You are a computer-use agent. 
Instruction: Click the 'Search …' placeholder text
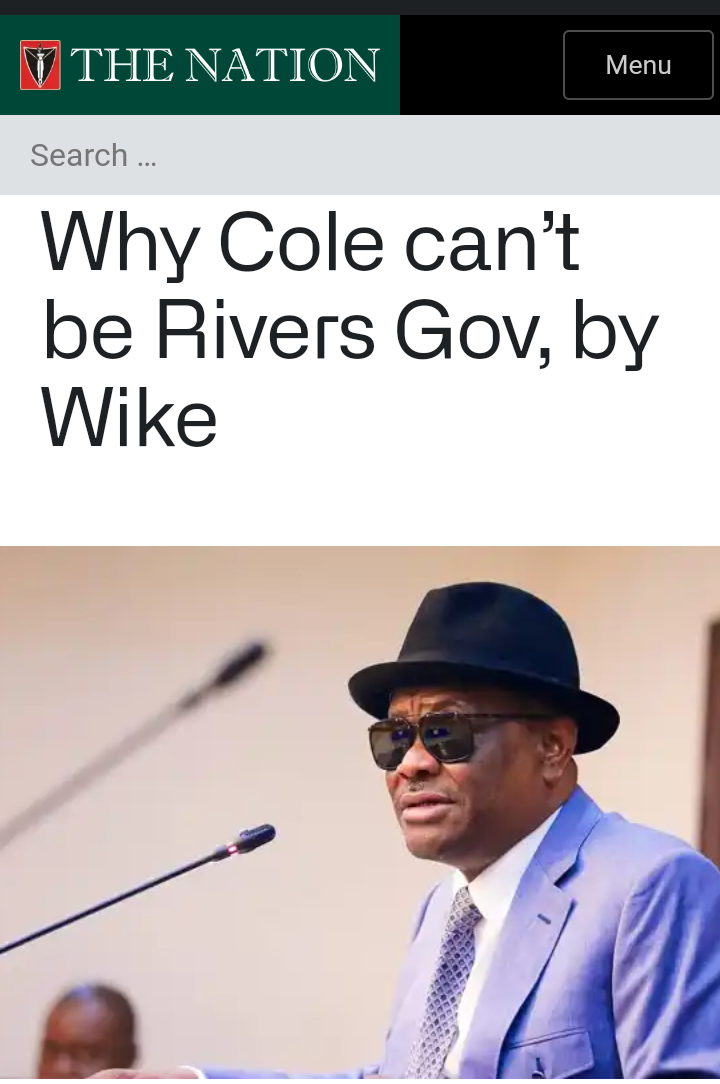pos(93,155)
